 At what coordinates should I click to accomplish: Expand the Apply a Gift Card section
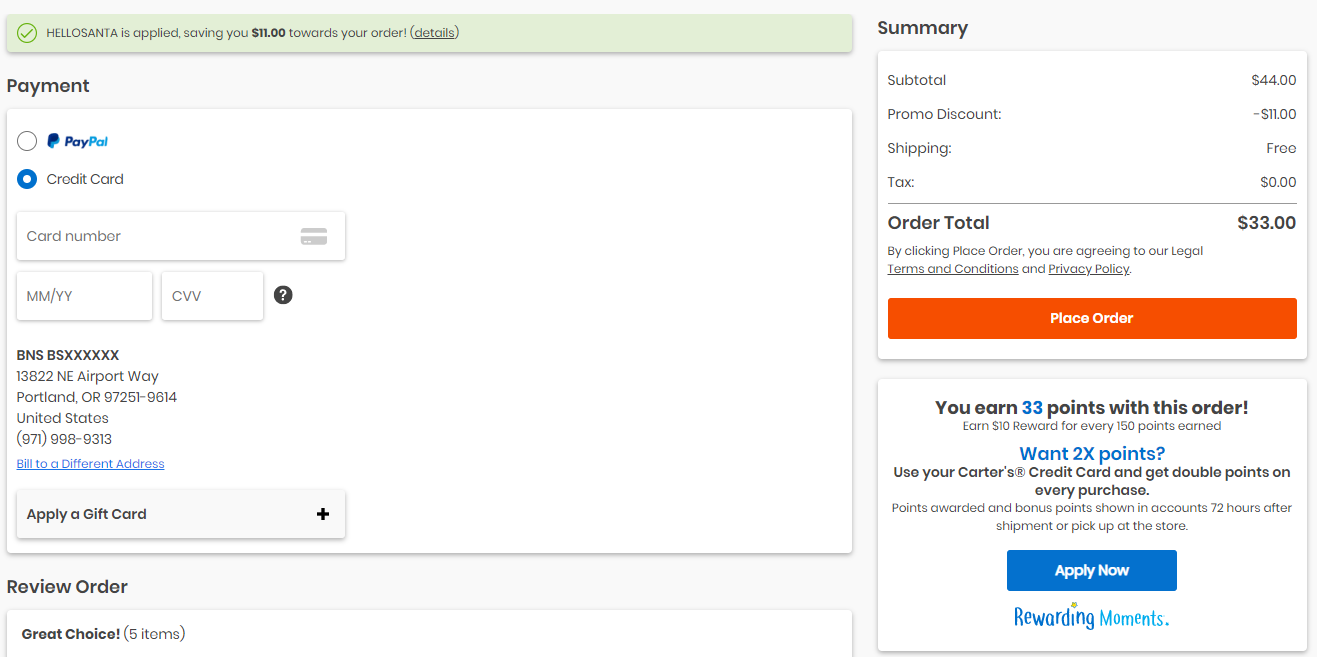click(x=180, y=514)
